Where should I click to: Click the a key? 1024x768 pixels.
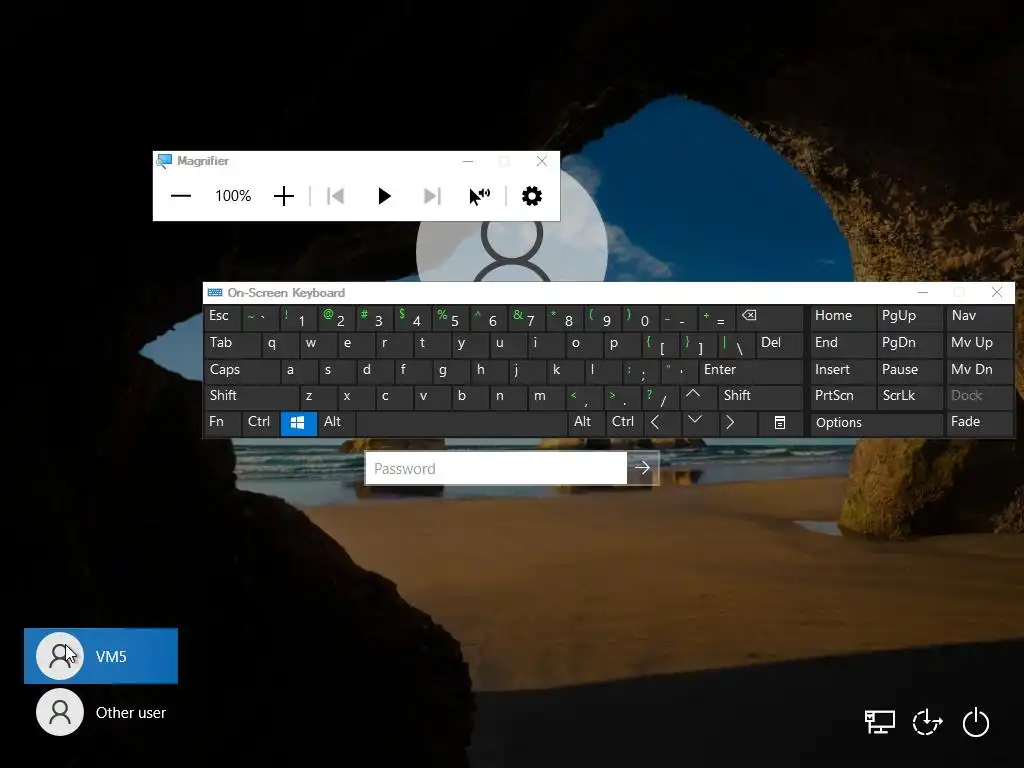298,370
